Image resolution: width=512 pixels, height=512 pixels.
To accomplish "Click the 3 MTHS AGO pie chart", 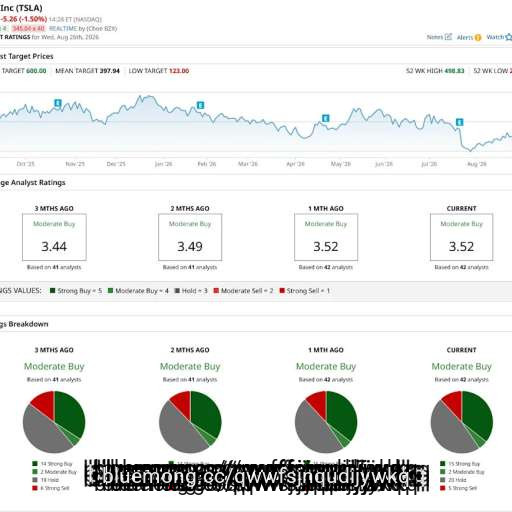I will click(54, 422).
